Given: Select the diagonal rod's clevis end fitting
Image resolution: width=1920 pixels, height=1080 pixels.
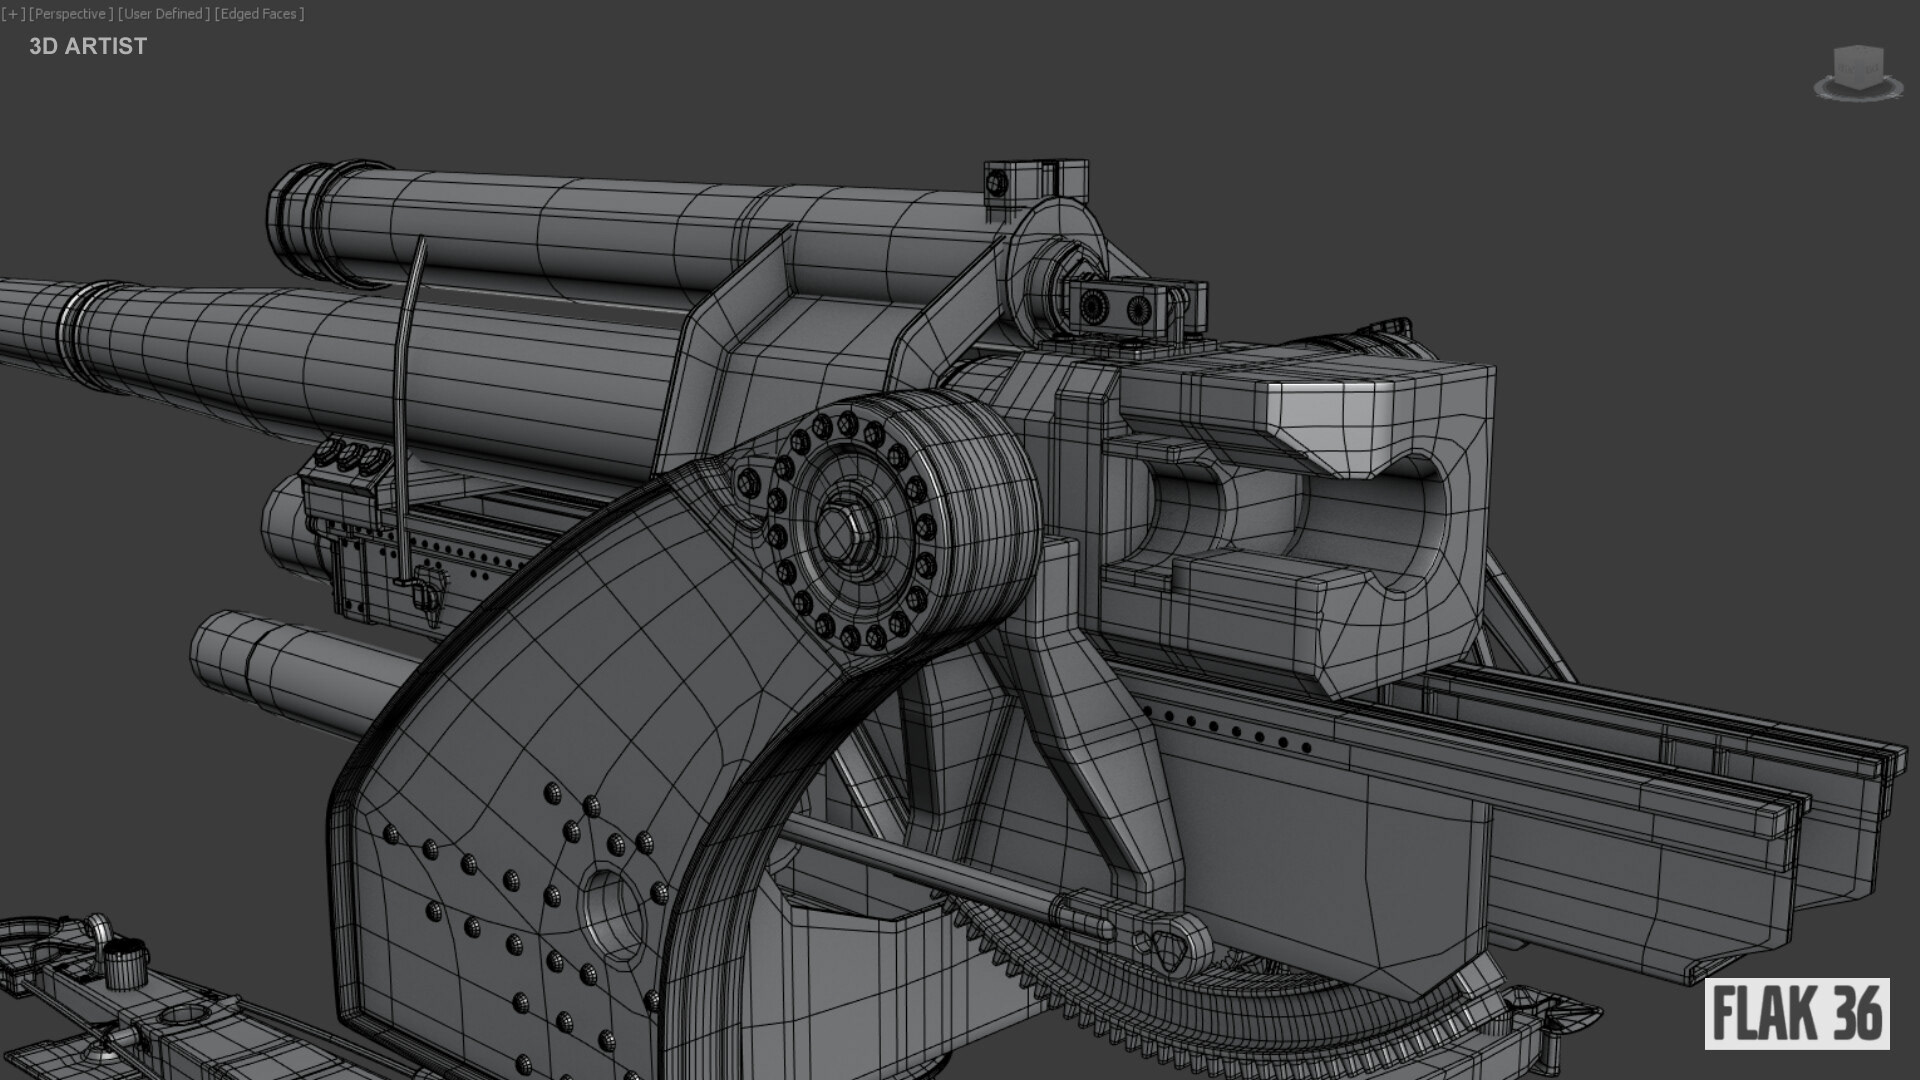Looking at the screenshot, I should (1160, 938).
